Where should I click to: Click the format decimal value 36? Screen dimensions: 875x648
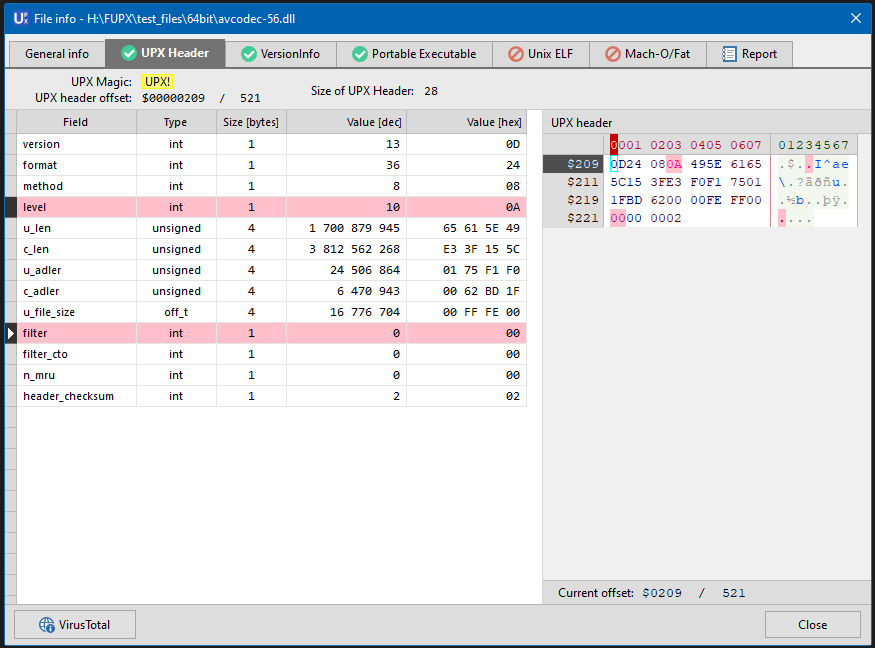click(x=393, y=165)
